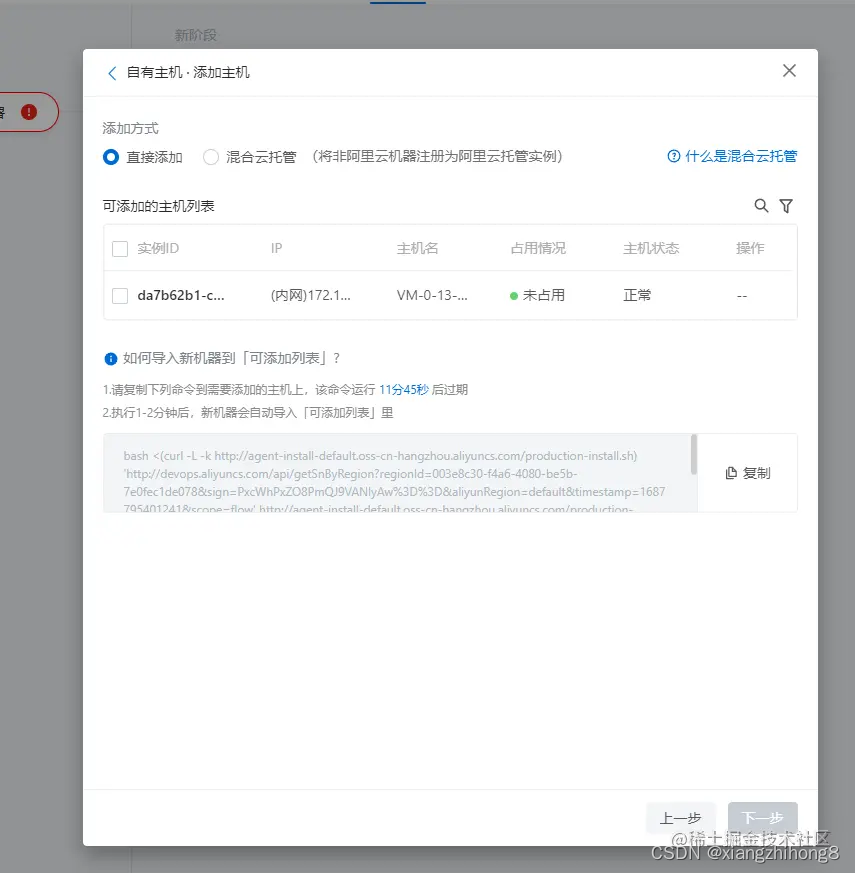Image resolution: width=855 pixels, height=873 pixels.
Task: Click the IP column header
Action: pos(277,248)
